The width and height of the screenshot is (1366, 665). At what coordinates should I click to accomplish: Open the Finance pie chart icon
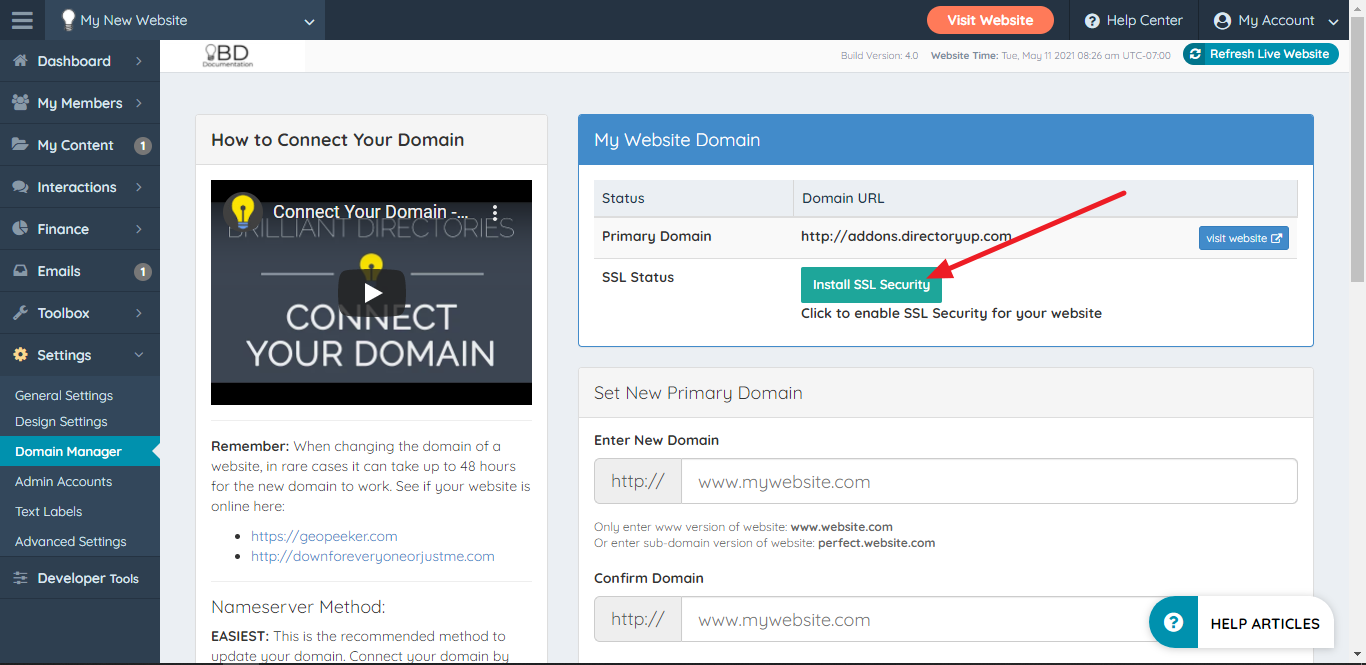(23, 229)
